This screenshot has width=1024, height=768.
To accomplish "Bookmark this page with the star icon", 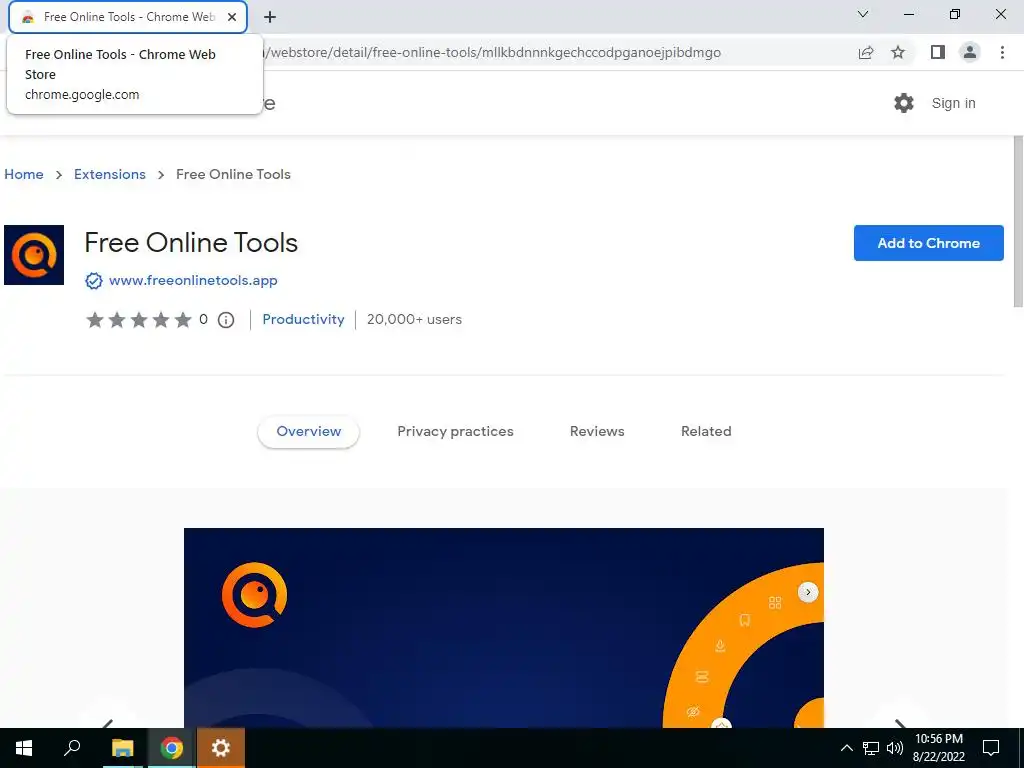I will (x=898, y=52).
